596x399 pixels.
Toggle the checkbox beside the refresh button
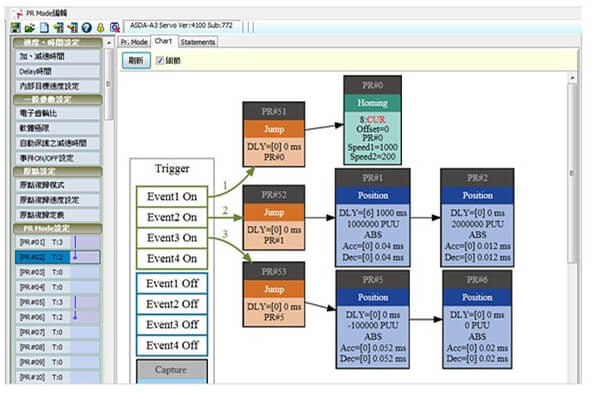pyautogui.click(x=160, y=60)
